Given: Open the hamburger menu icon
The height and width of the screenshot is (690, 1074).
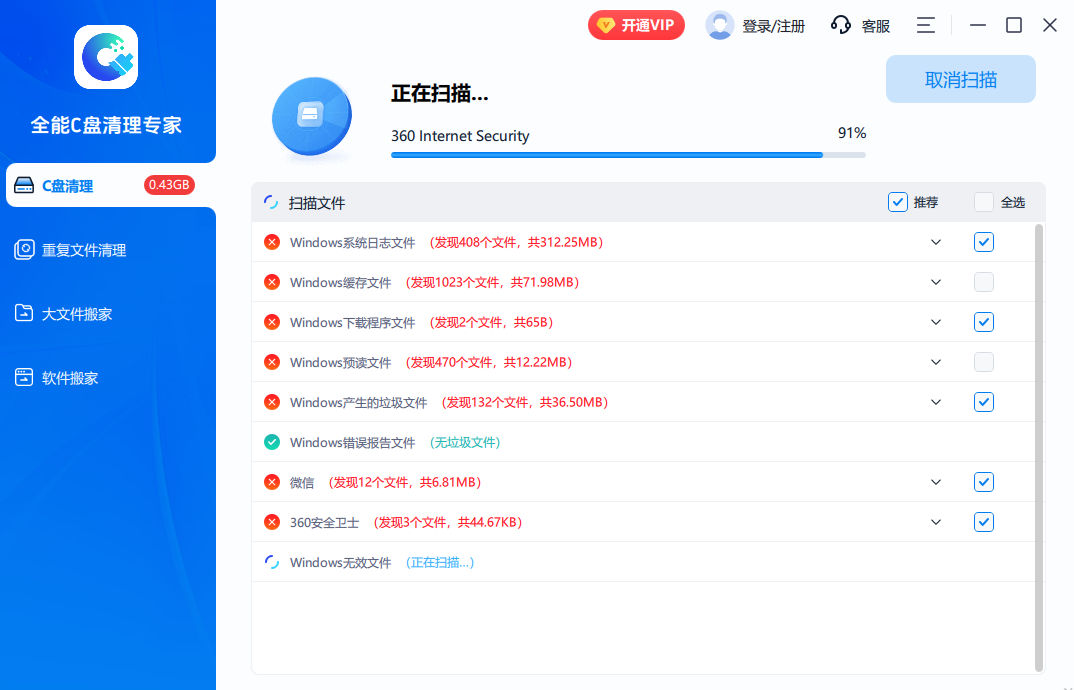Looking at the screenshot, I should [x=925, y=24].
